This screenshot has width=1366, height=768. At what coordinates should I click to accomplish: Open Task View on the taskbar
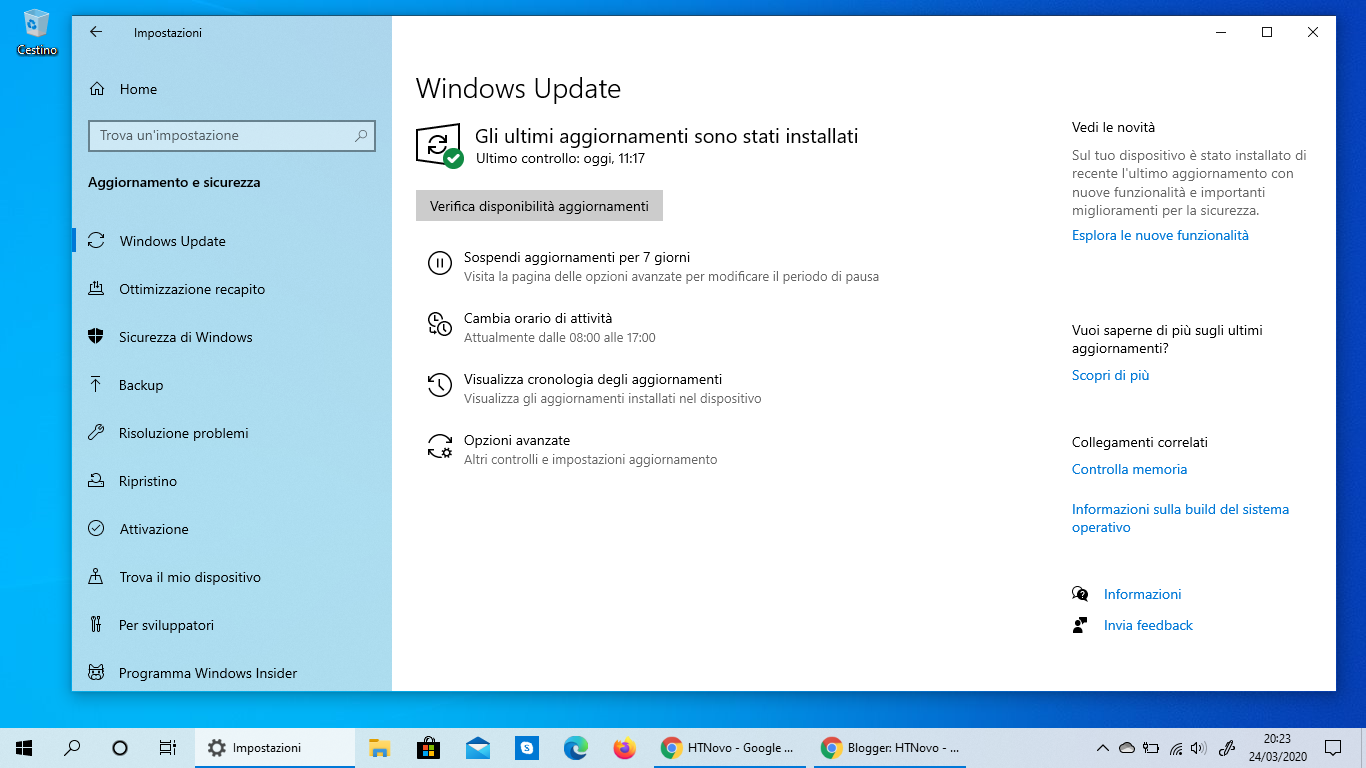tap(168, 748)
